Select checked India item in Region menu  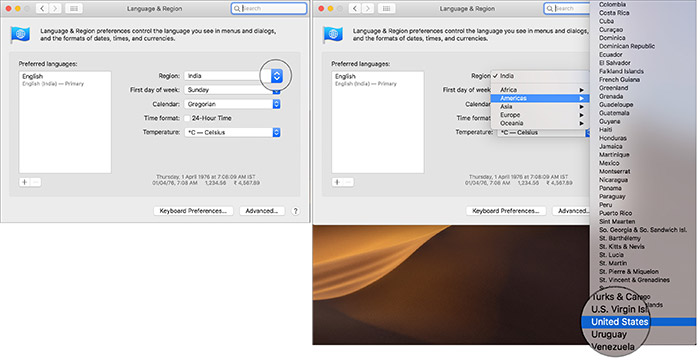coord(540,76)
